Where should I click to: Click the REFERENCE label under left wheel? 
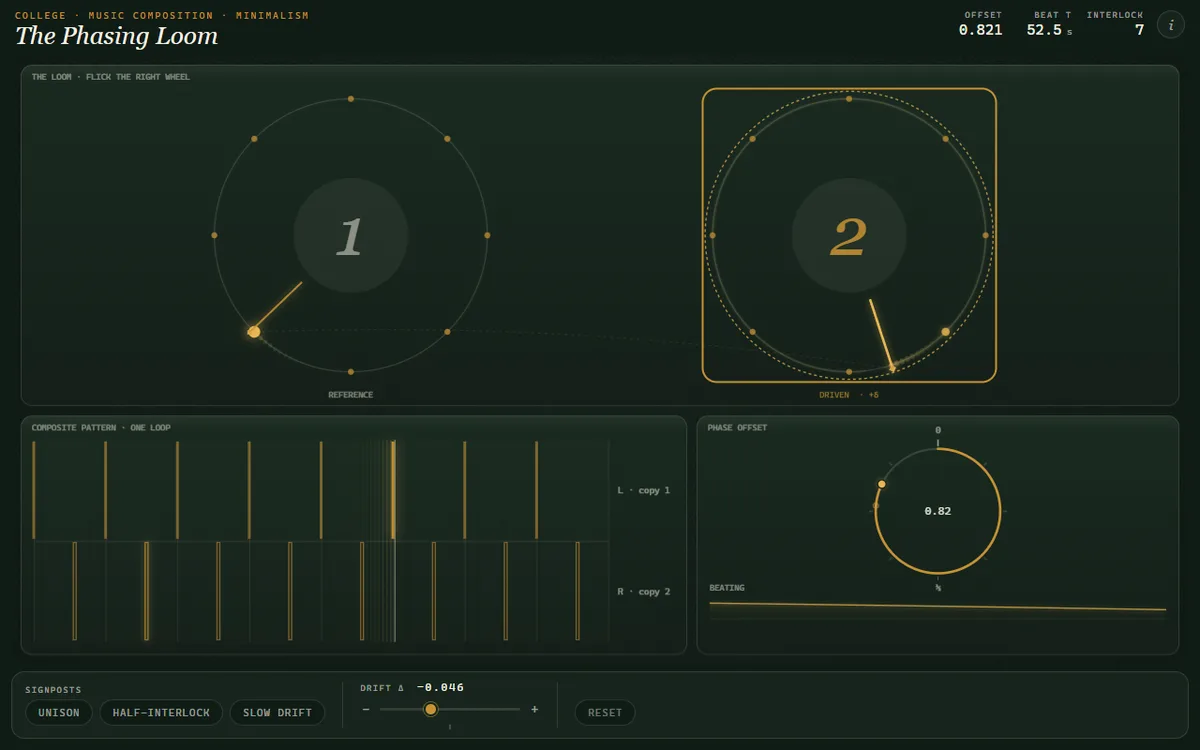click(x=351, y=395)
